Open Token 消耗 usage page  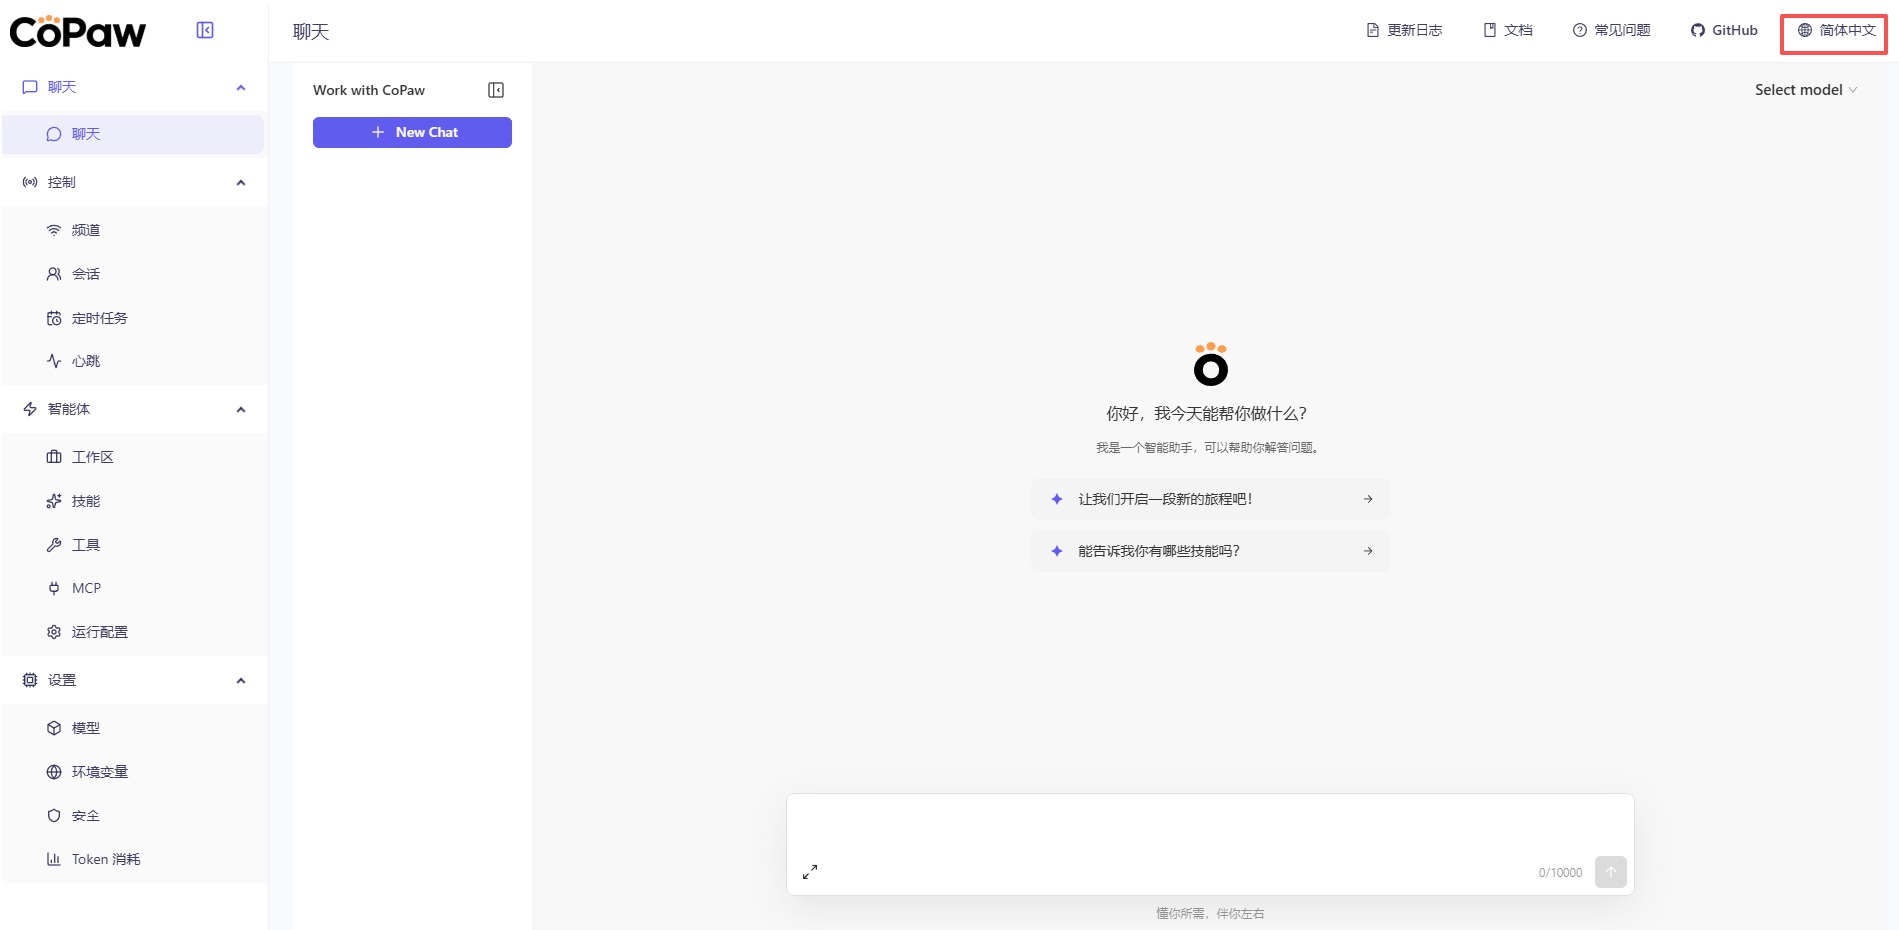click(133, 859)
